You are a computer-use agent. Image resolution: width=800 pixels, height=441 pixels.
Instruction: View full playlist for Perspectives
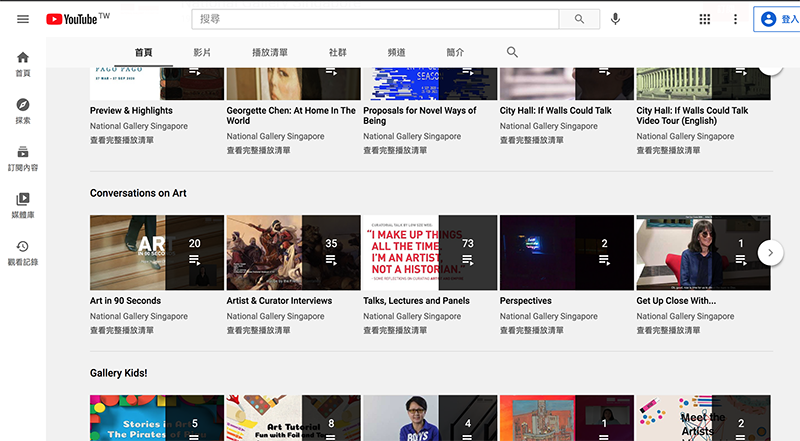[x=536, y=330]
